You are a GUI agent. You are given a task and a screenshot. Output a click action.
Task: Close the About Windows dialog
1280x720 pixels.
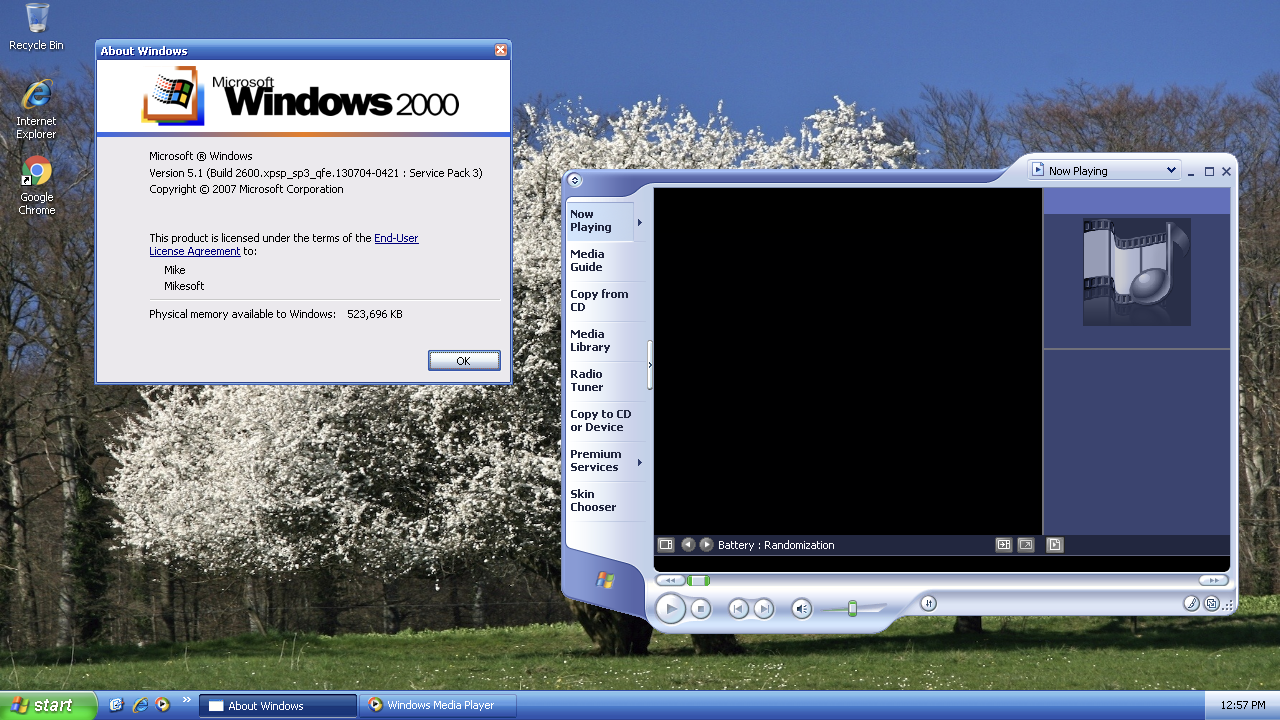501,51
